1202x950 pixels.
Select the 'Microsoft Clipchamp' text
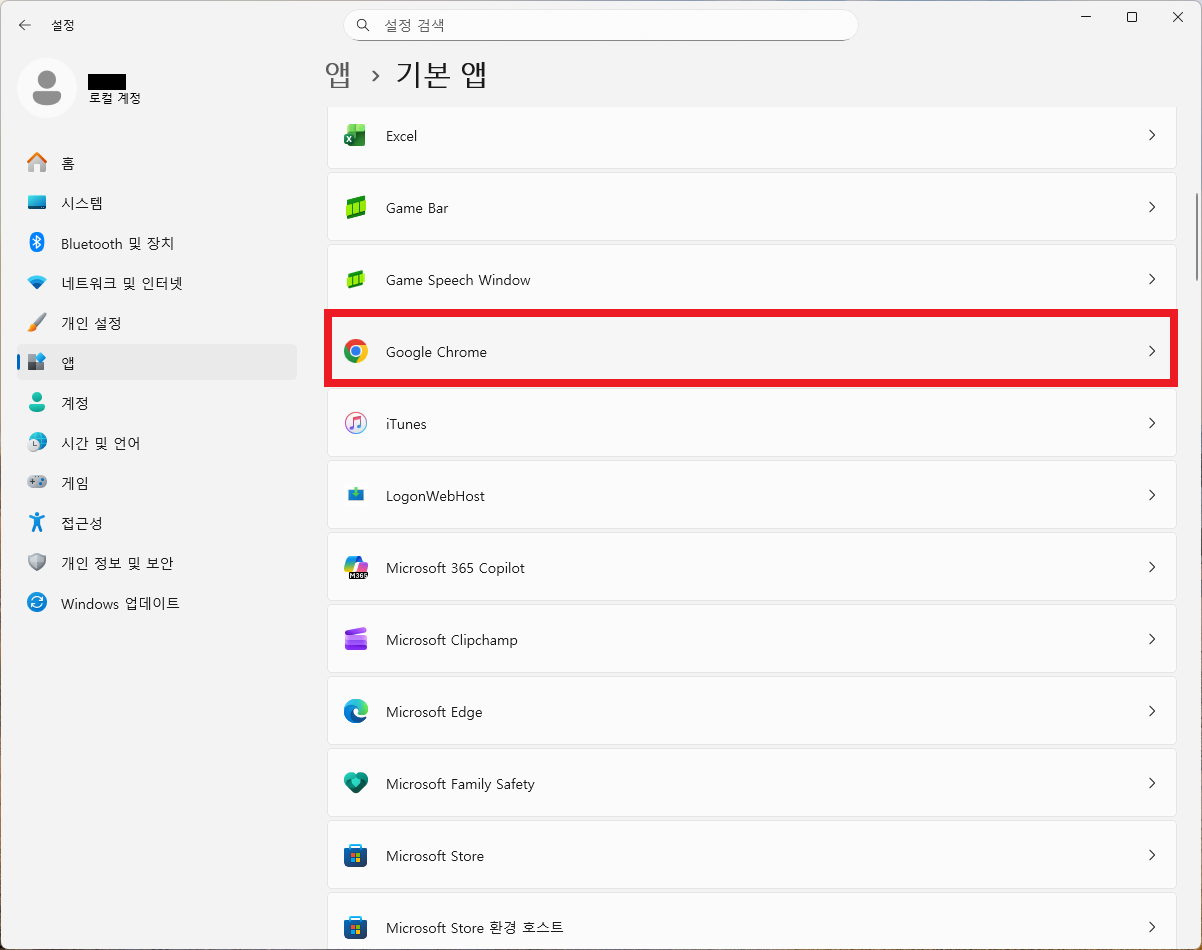(452, 640)
